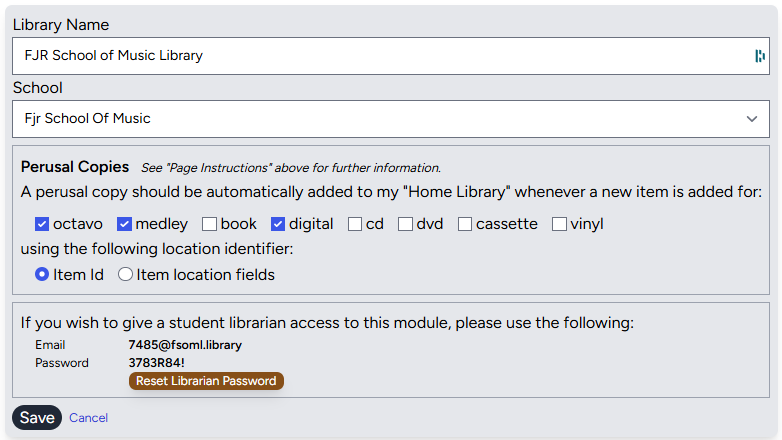This screenshot has height=440, width=782.
Task: Uncheck the digital checkbox
Action: tap(278, 224)
